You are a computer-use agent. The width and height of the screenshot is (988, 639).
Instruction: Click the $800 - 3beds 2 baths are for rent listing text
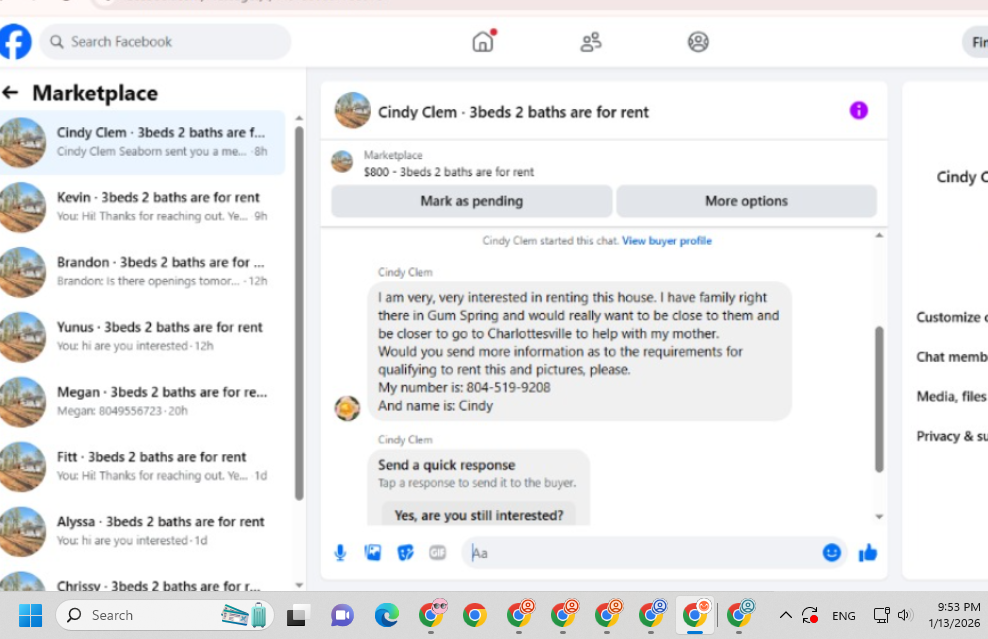pyautogui.click(x=449, y=172)
